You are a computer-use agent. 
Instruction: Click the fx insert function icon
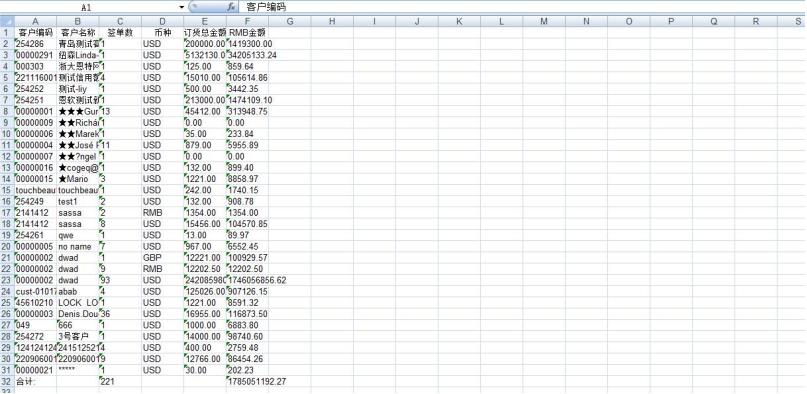click(231, 7)
